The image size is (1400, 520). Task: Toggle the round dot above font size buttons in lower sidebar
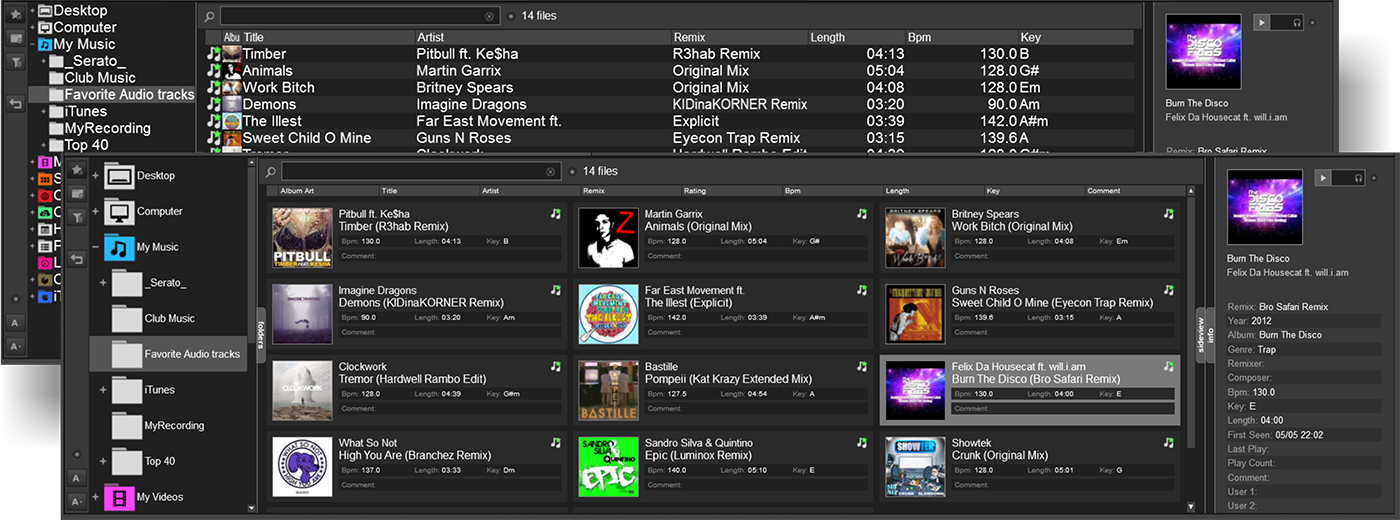(x=77, y=453)
